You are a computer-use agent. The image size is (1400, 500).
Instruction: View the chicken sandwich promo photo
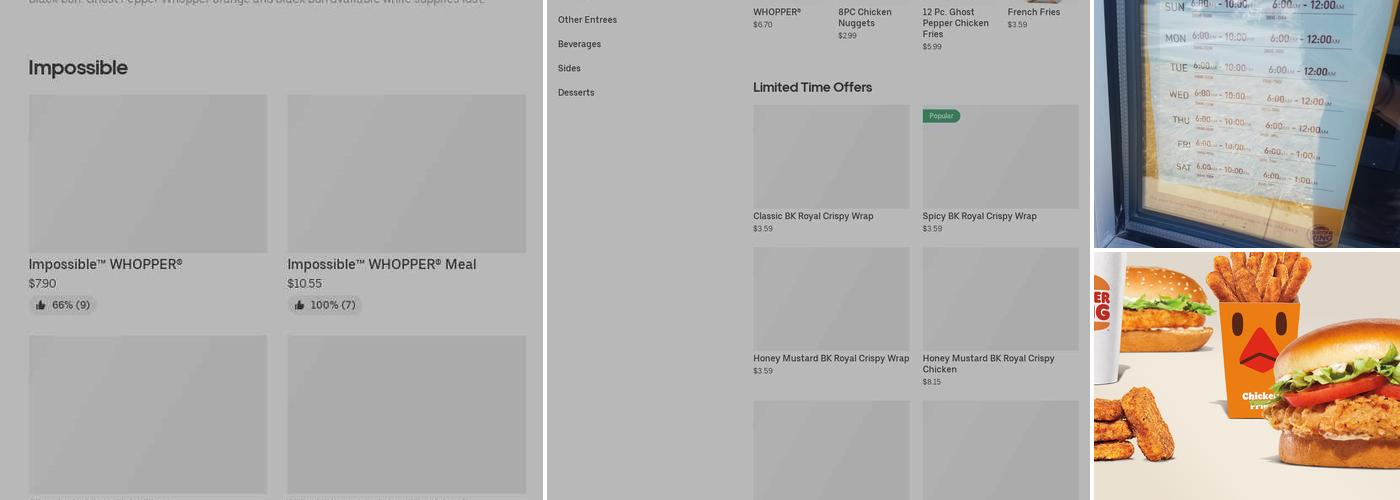point(1246,375)
